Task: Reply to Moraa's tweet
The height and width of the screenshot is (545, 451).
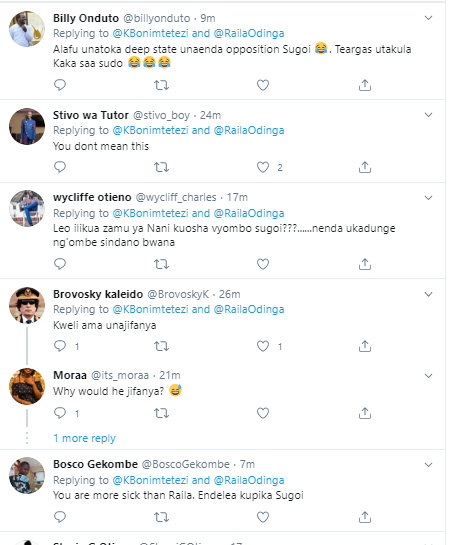Action: click(x=60, y=413)
